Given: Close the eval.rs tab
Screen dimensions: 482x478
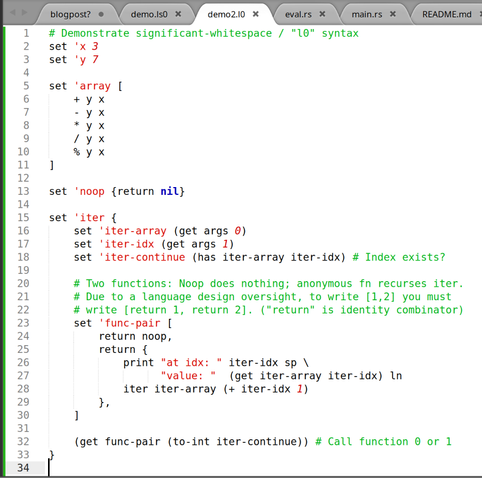Looking at the screenshot, I should tap(322, 14).
